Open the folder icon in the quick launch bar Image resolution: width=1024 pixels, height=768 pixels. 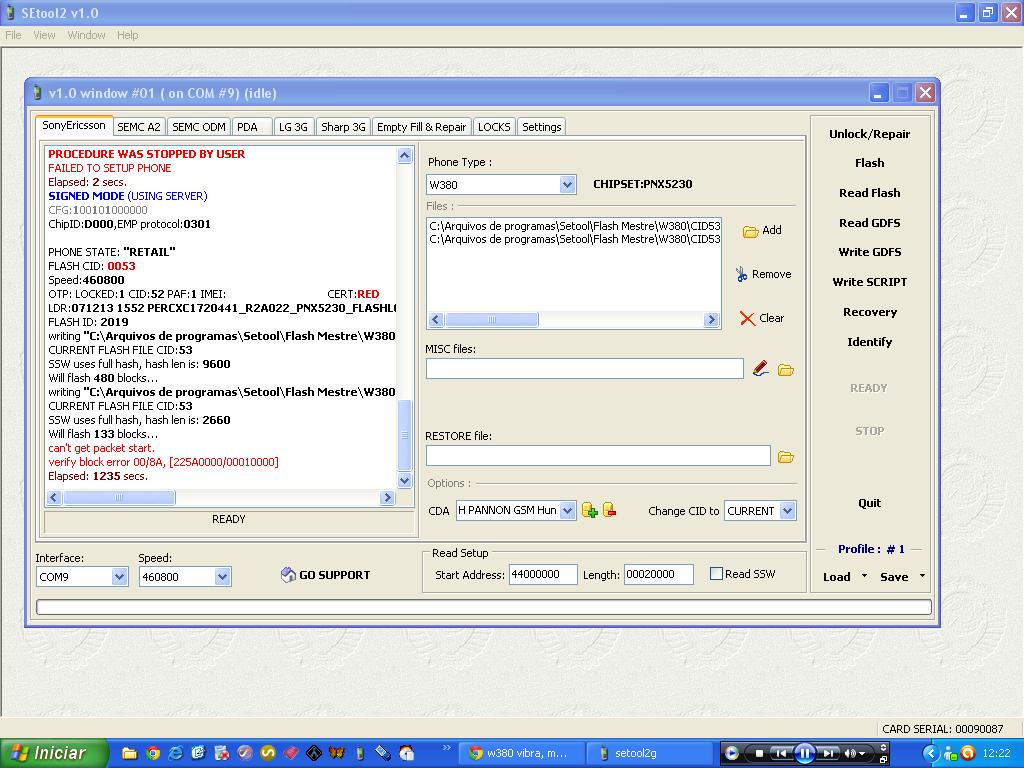click(x=129, y=753)
